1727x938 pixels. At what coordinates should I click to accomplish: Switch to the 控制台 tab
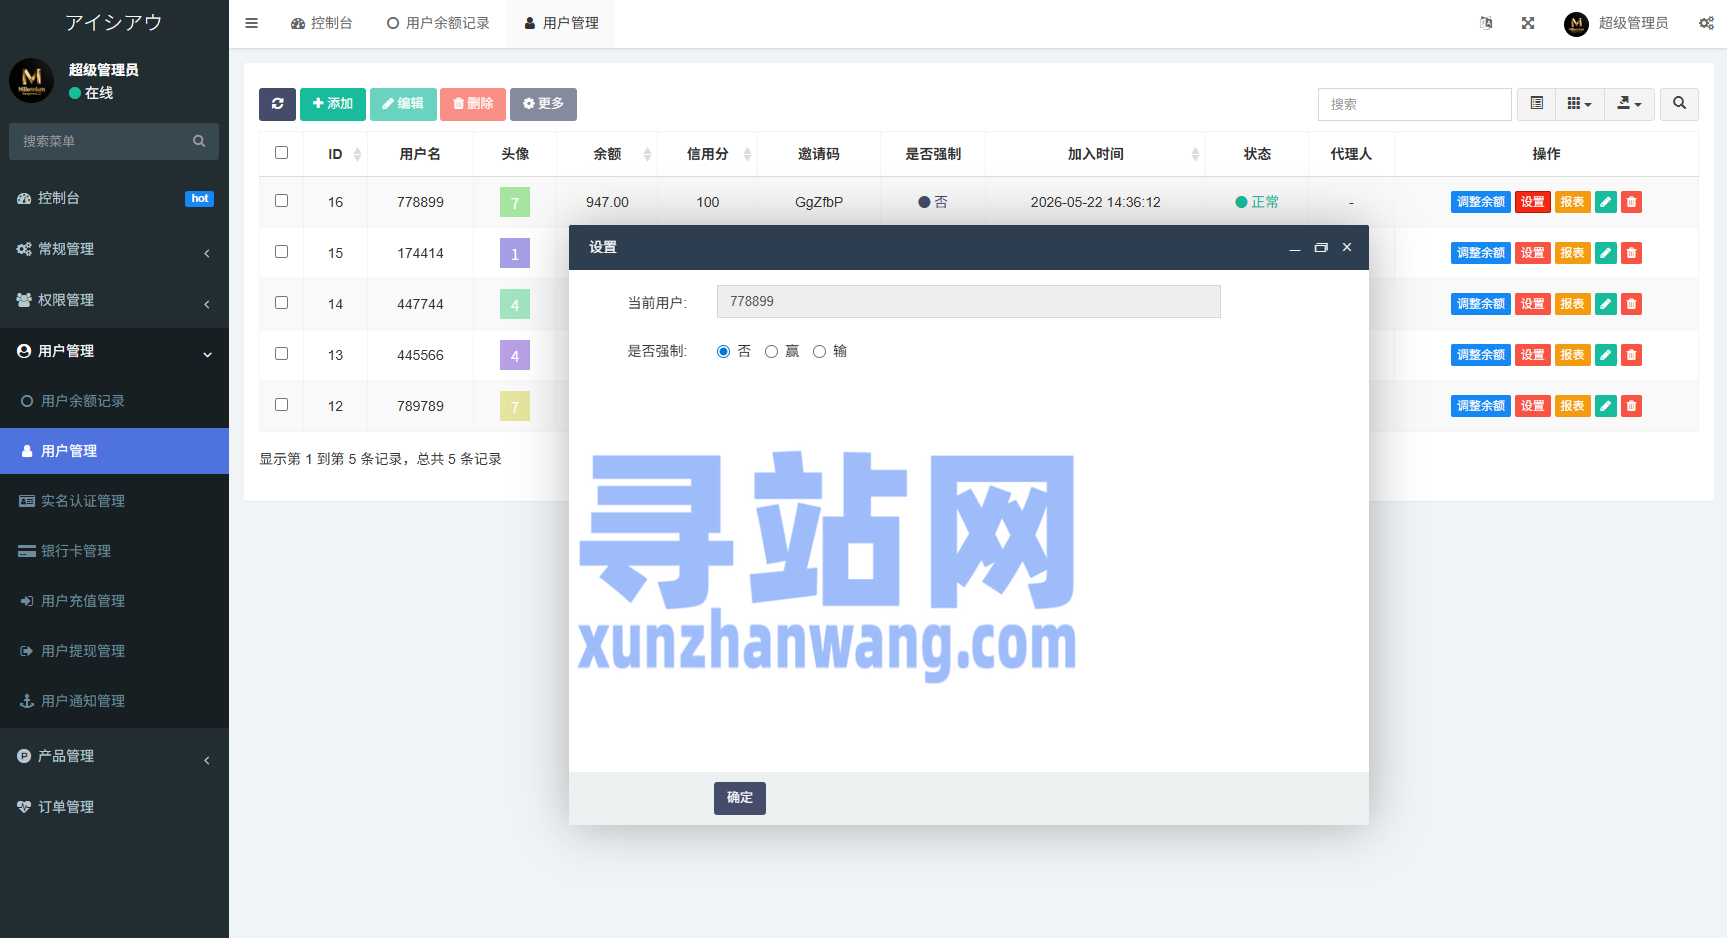(x=321, y=23)
